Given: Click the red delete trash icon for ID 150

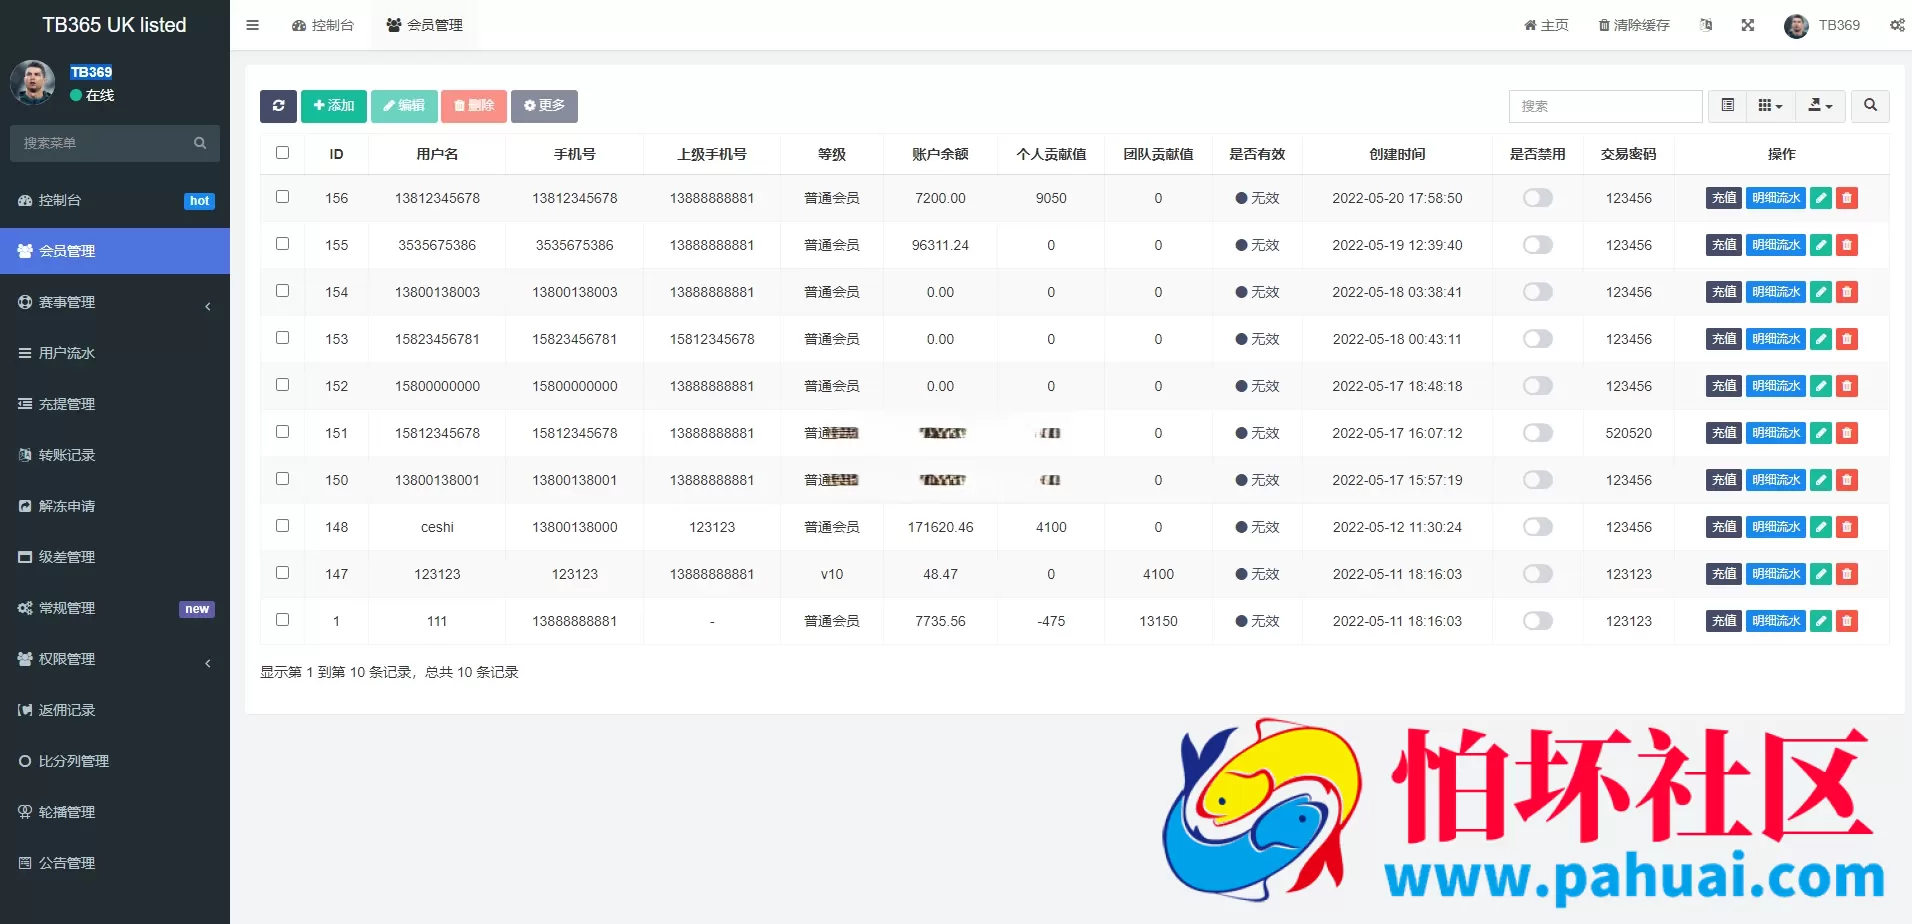Looking at the screenshot, I should coord(1847,480).
